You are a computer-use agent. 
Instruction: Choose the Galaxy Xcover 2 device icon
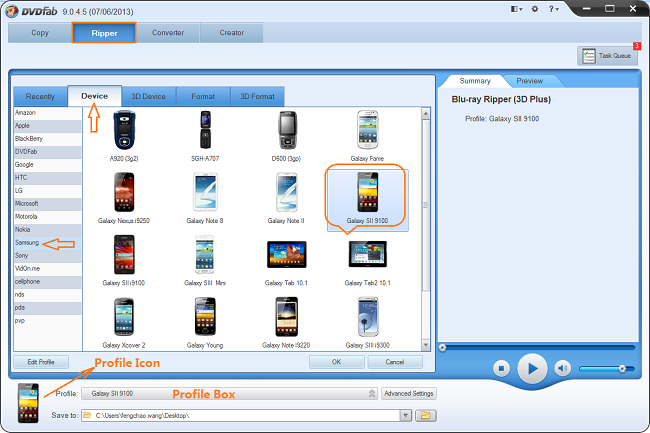pos(124,317)
